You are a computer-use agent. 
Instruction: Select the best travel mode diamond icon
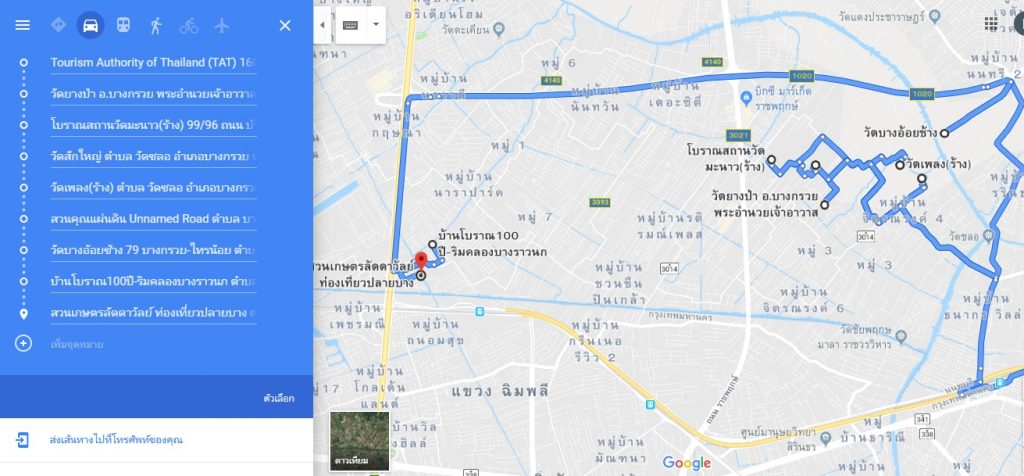[58, 25]
